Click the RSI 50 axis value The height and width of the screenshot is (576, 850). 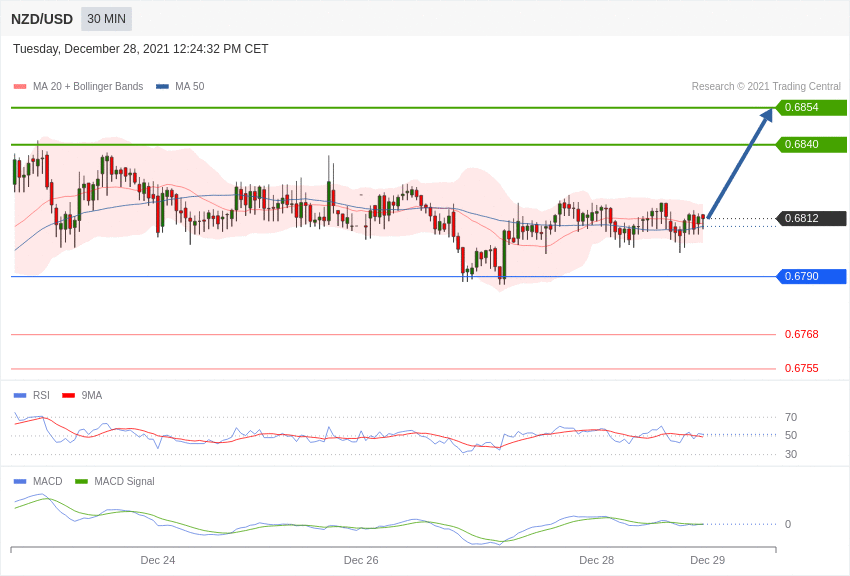tap(791, 435)
